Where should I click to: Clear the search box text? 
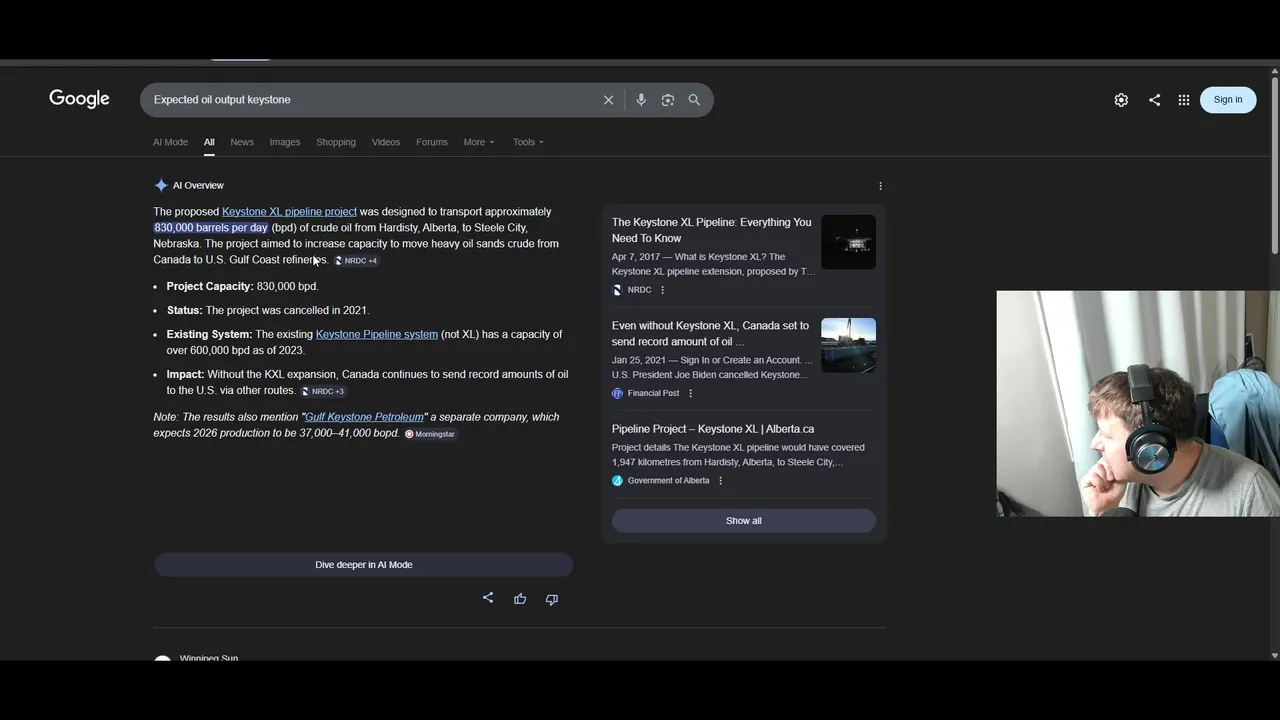point(608,100)
